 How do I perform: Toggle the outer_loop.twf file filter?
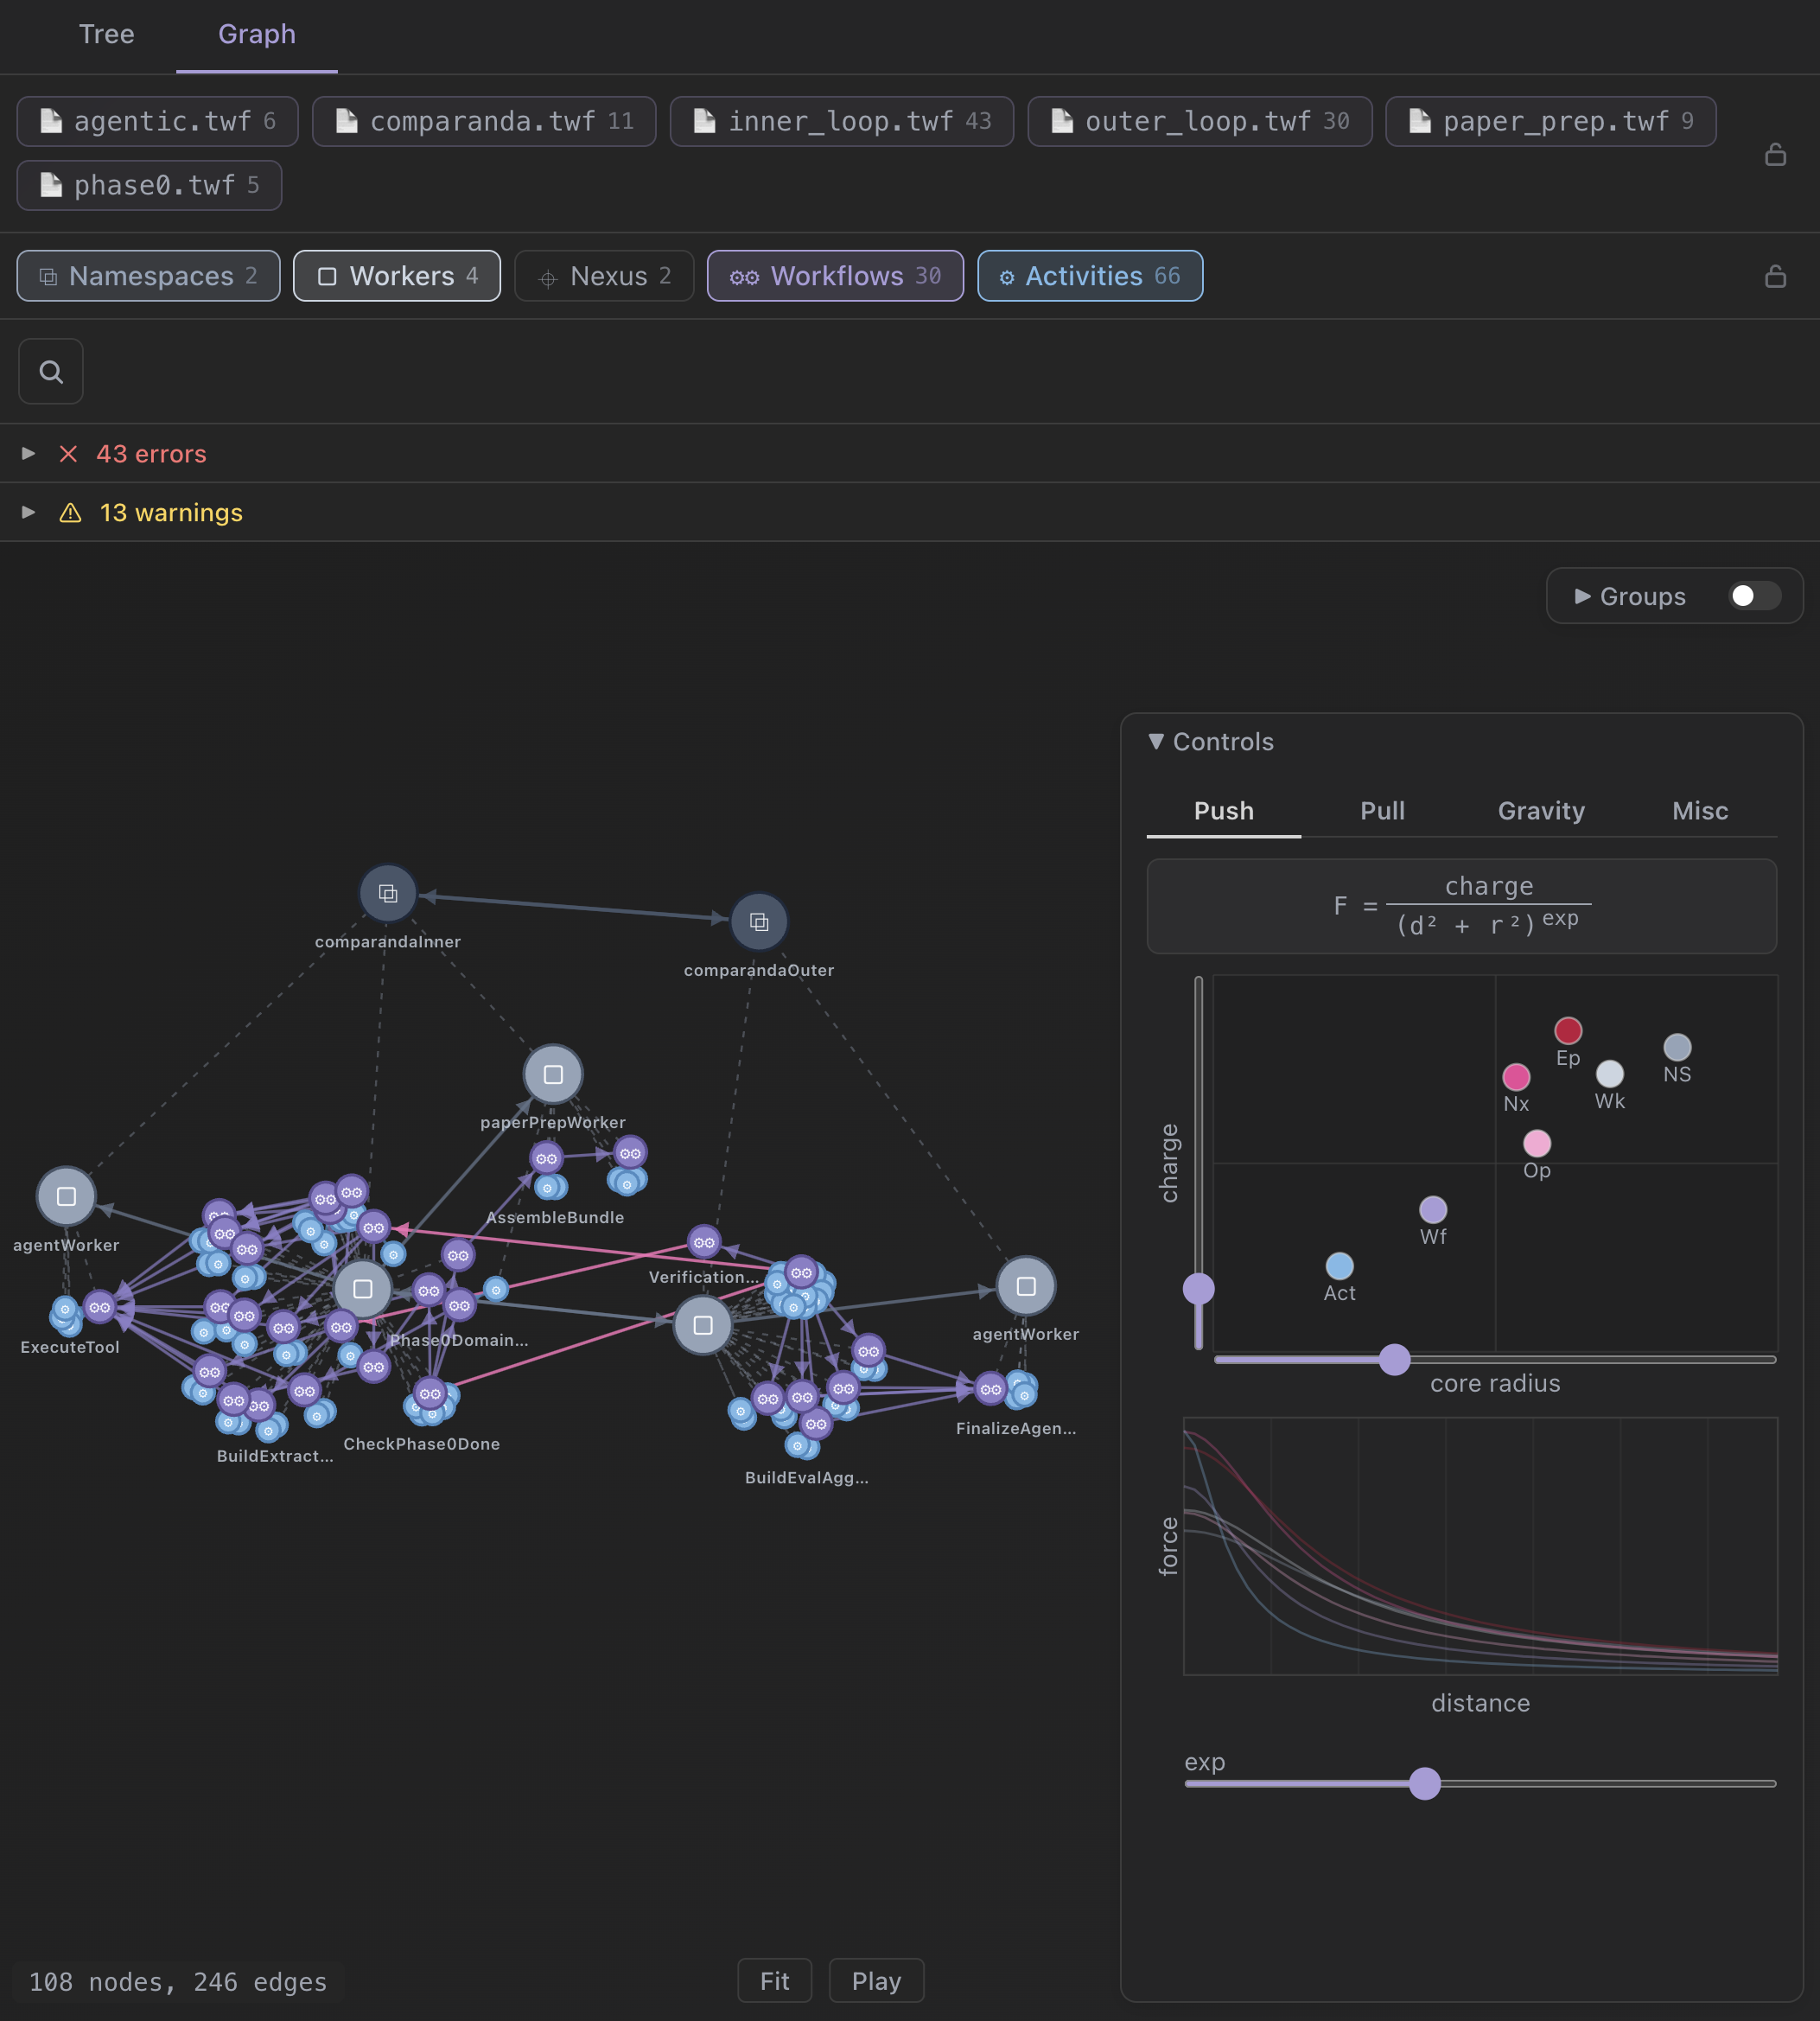point(1200,121)
